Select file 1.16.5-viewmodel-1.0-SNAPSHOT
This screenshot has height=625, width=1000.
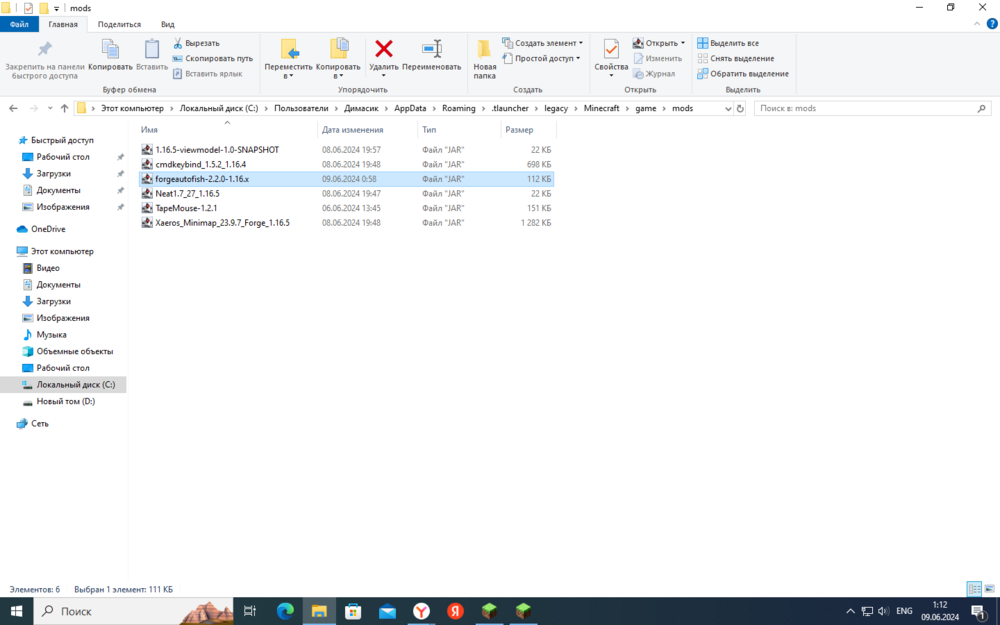pyautogui.click(x=217, y=150)
